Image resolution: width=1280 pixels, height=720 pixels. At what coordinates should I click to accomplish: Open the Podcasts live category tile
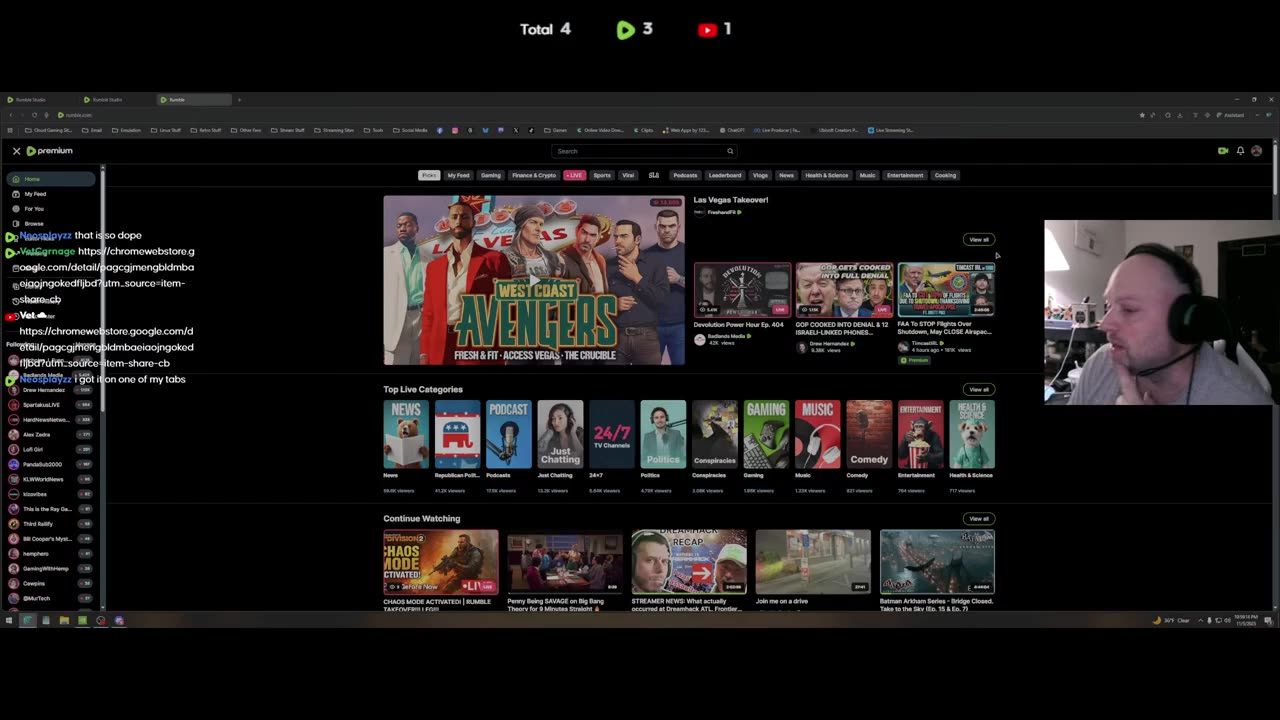[x=509, y=434]
